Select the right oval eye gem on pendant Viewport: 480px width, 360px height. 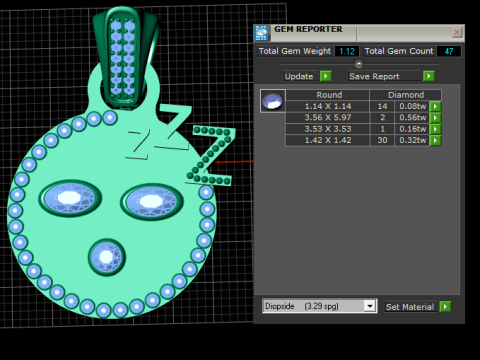pos(152,202)
